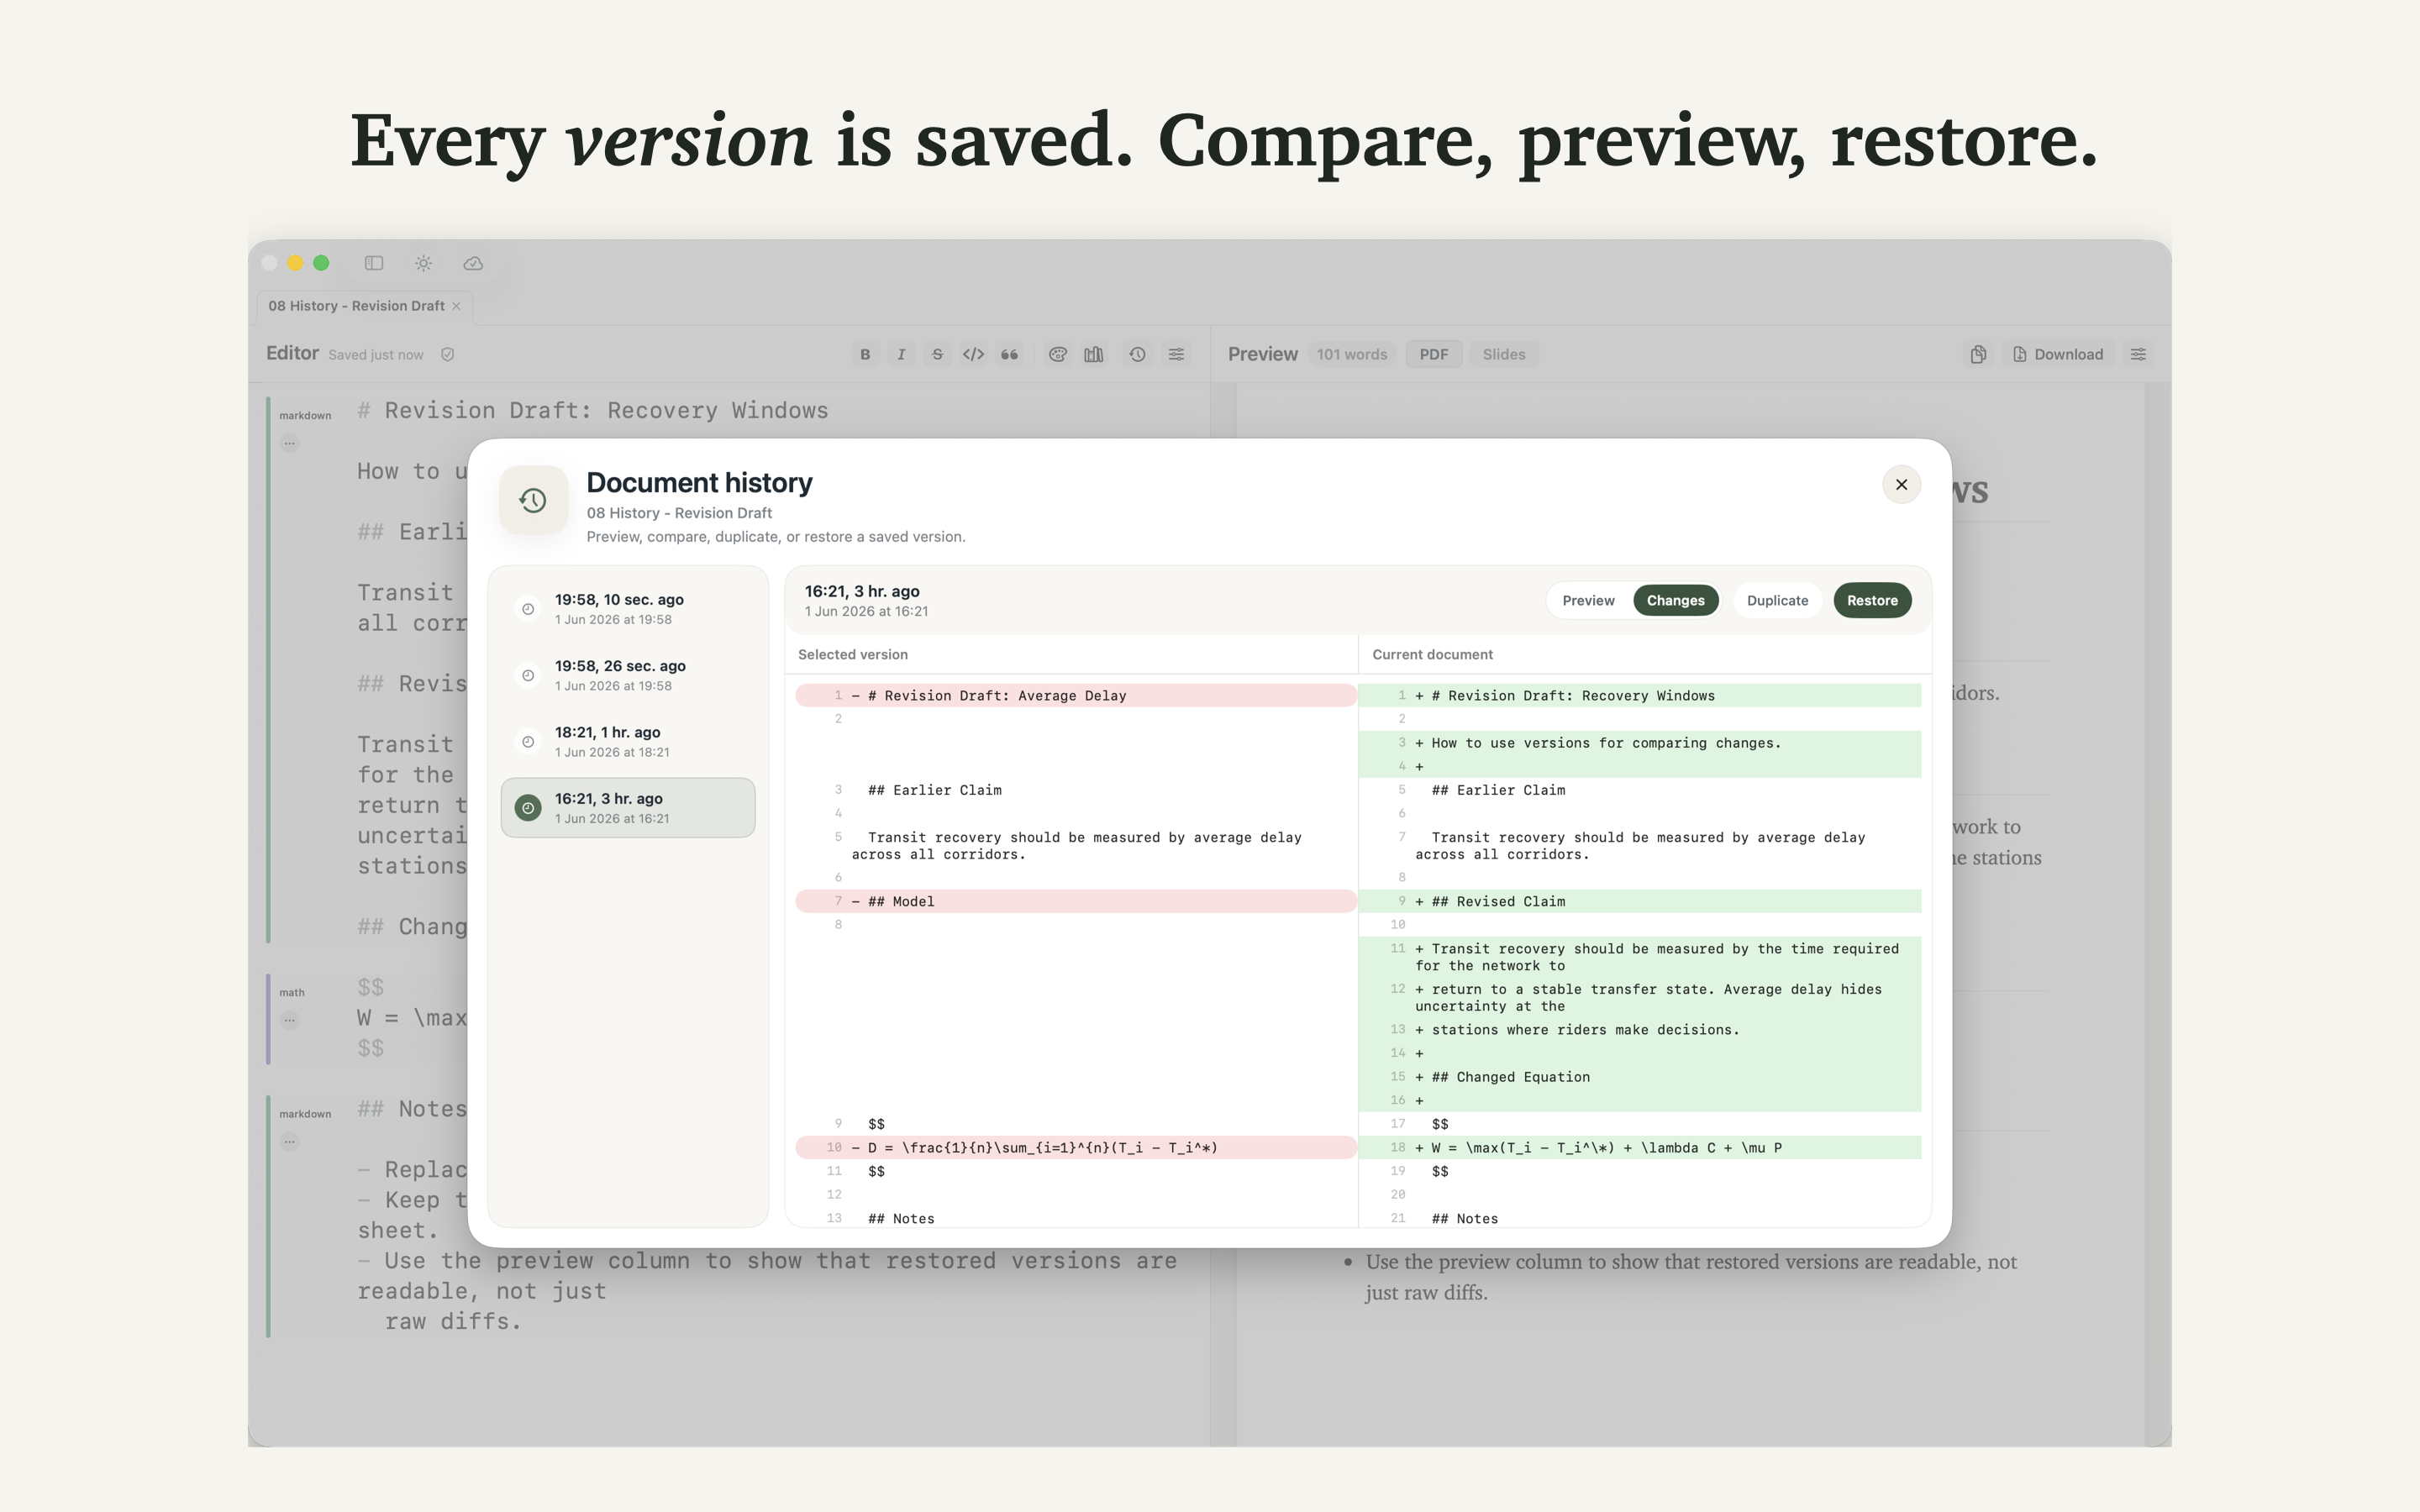The height and width of the screenshot is (1512, 2420).
Task: Click the Current document column header
Action: tap(1432, 654)
